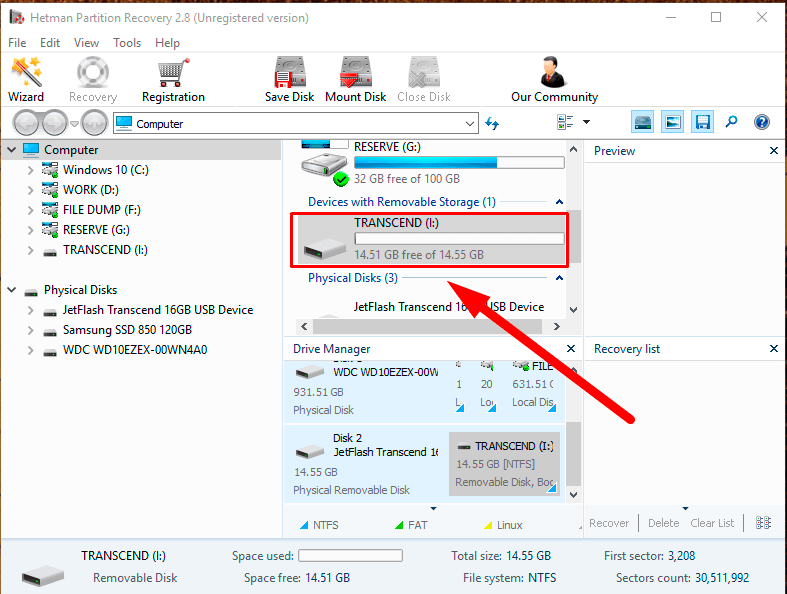Expand JetFlash Transcend 16GB USB Device node
The image size is (787, 594).
(x=31, y=310)
